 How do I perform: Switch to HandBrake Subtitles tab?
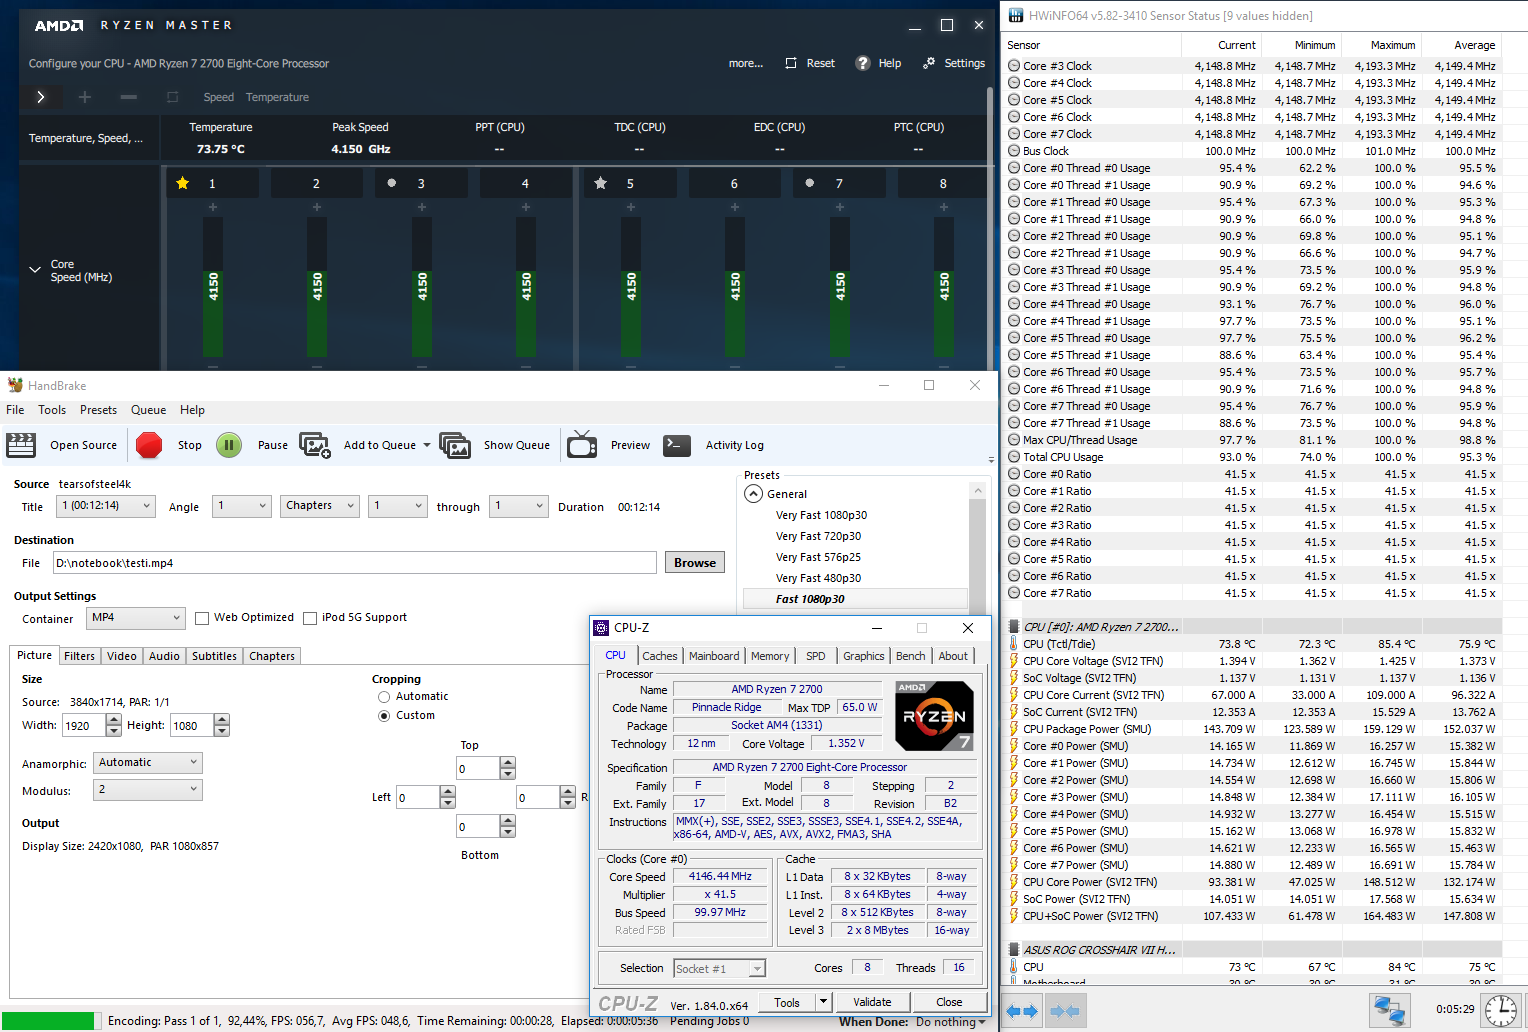point(214,656)
